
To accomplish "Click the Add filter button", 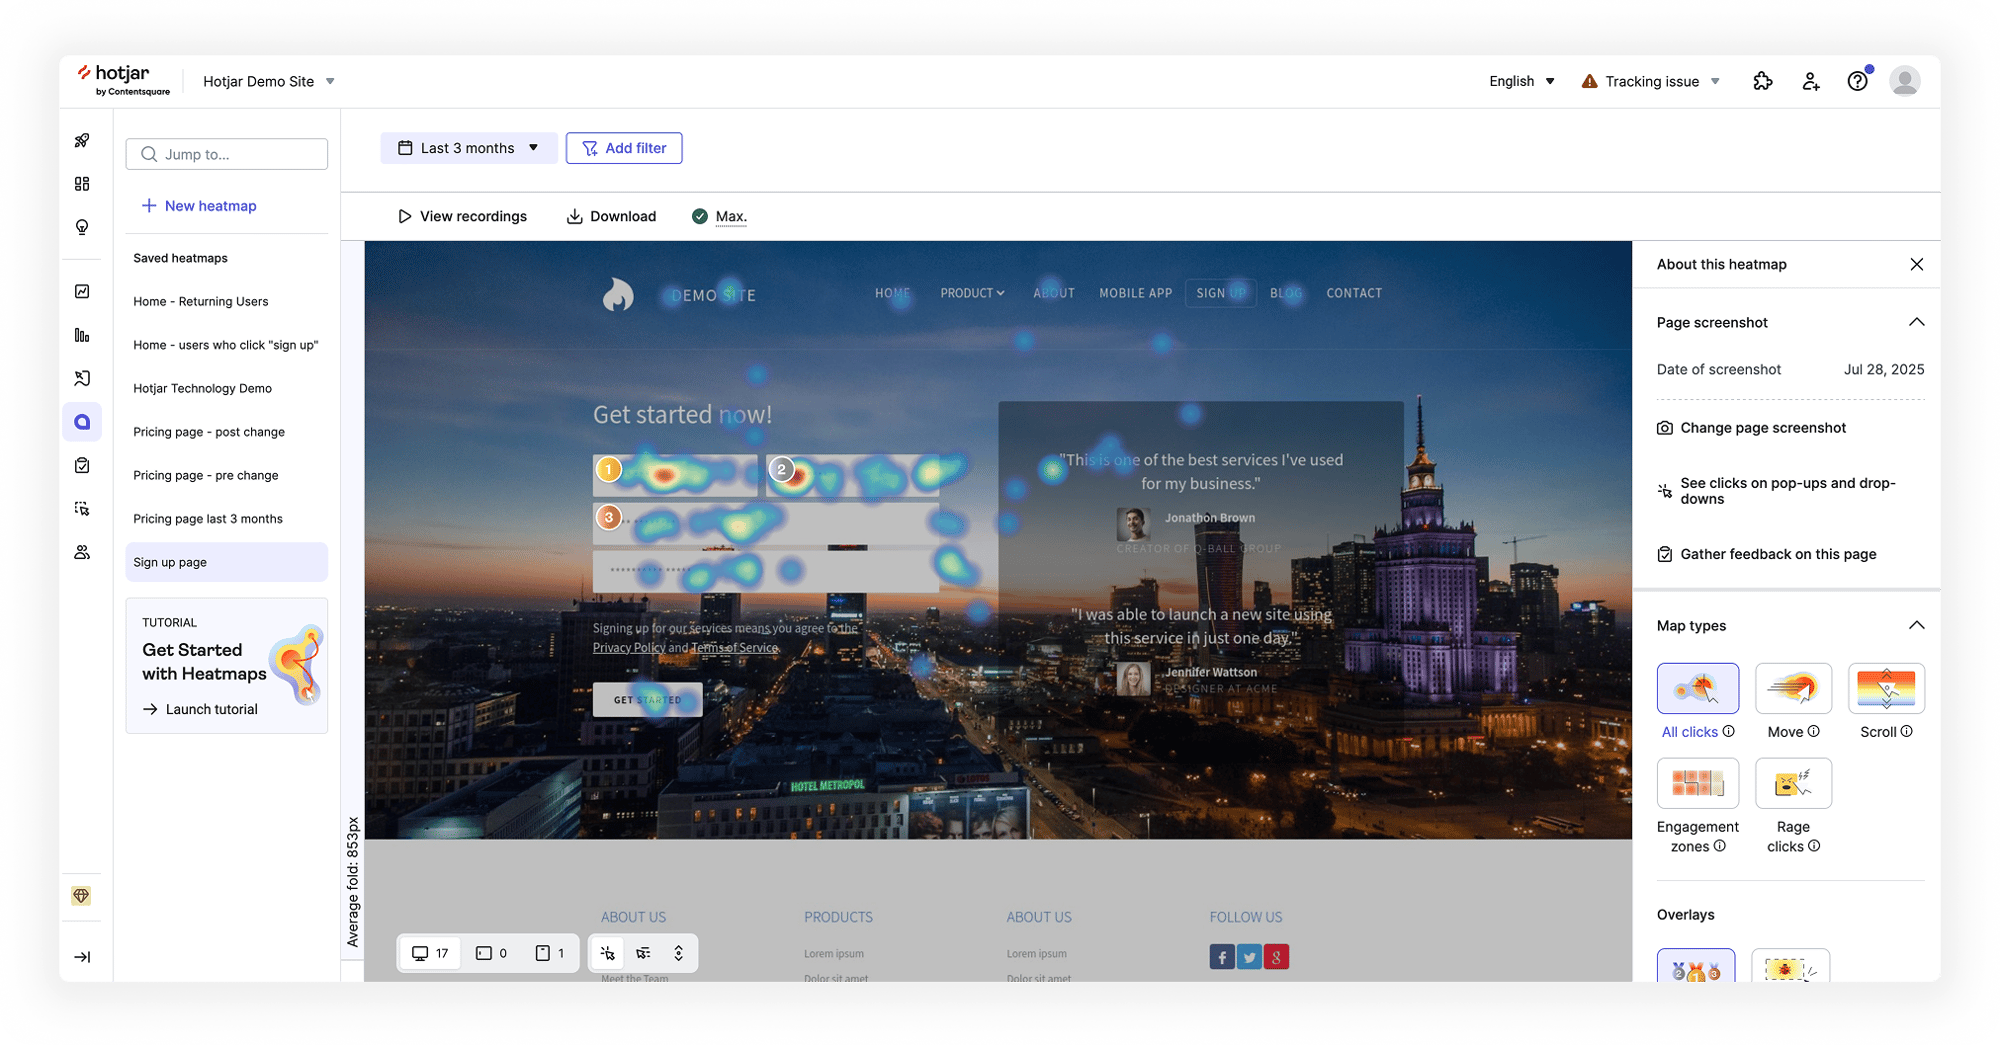I will [x=624, y=148].
